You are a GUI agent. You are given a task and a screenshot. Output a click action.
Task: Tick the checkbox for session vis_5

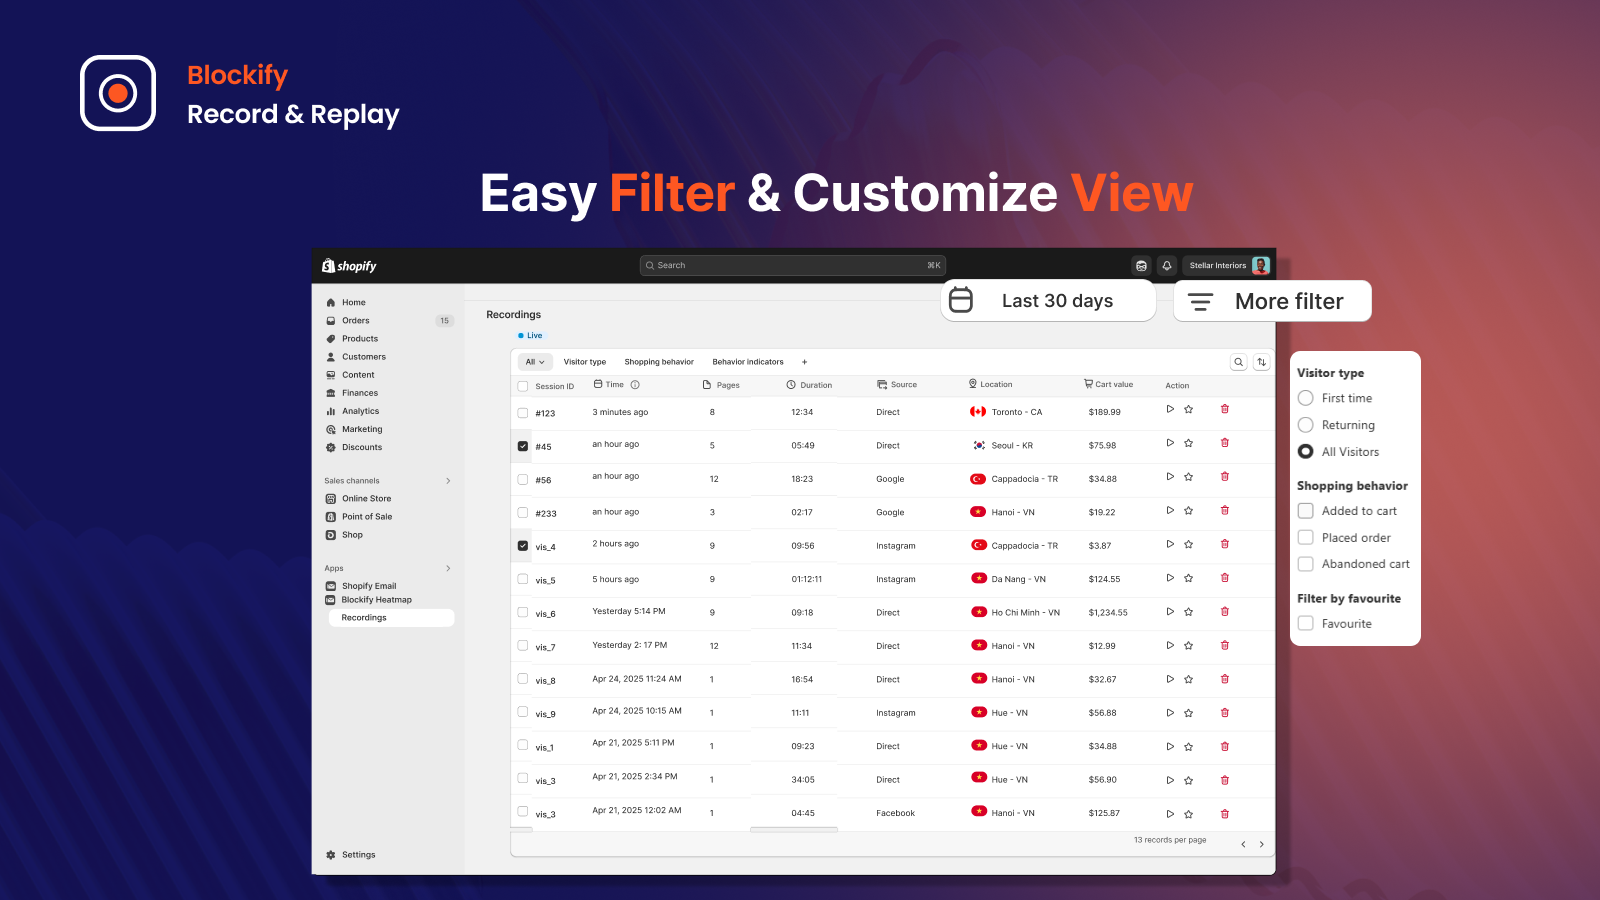pos(522,578)
